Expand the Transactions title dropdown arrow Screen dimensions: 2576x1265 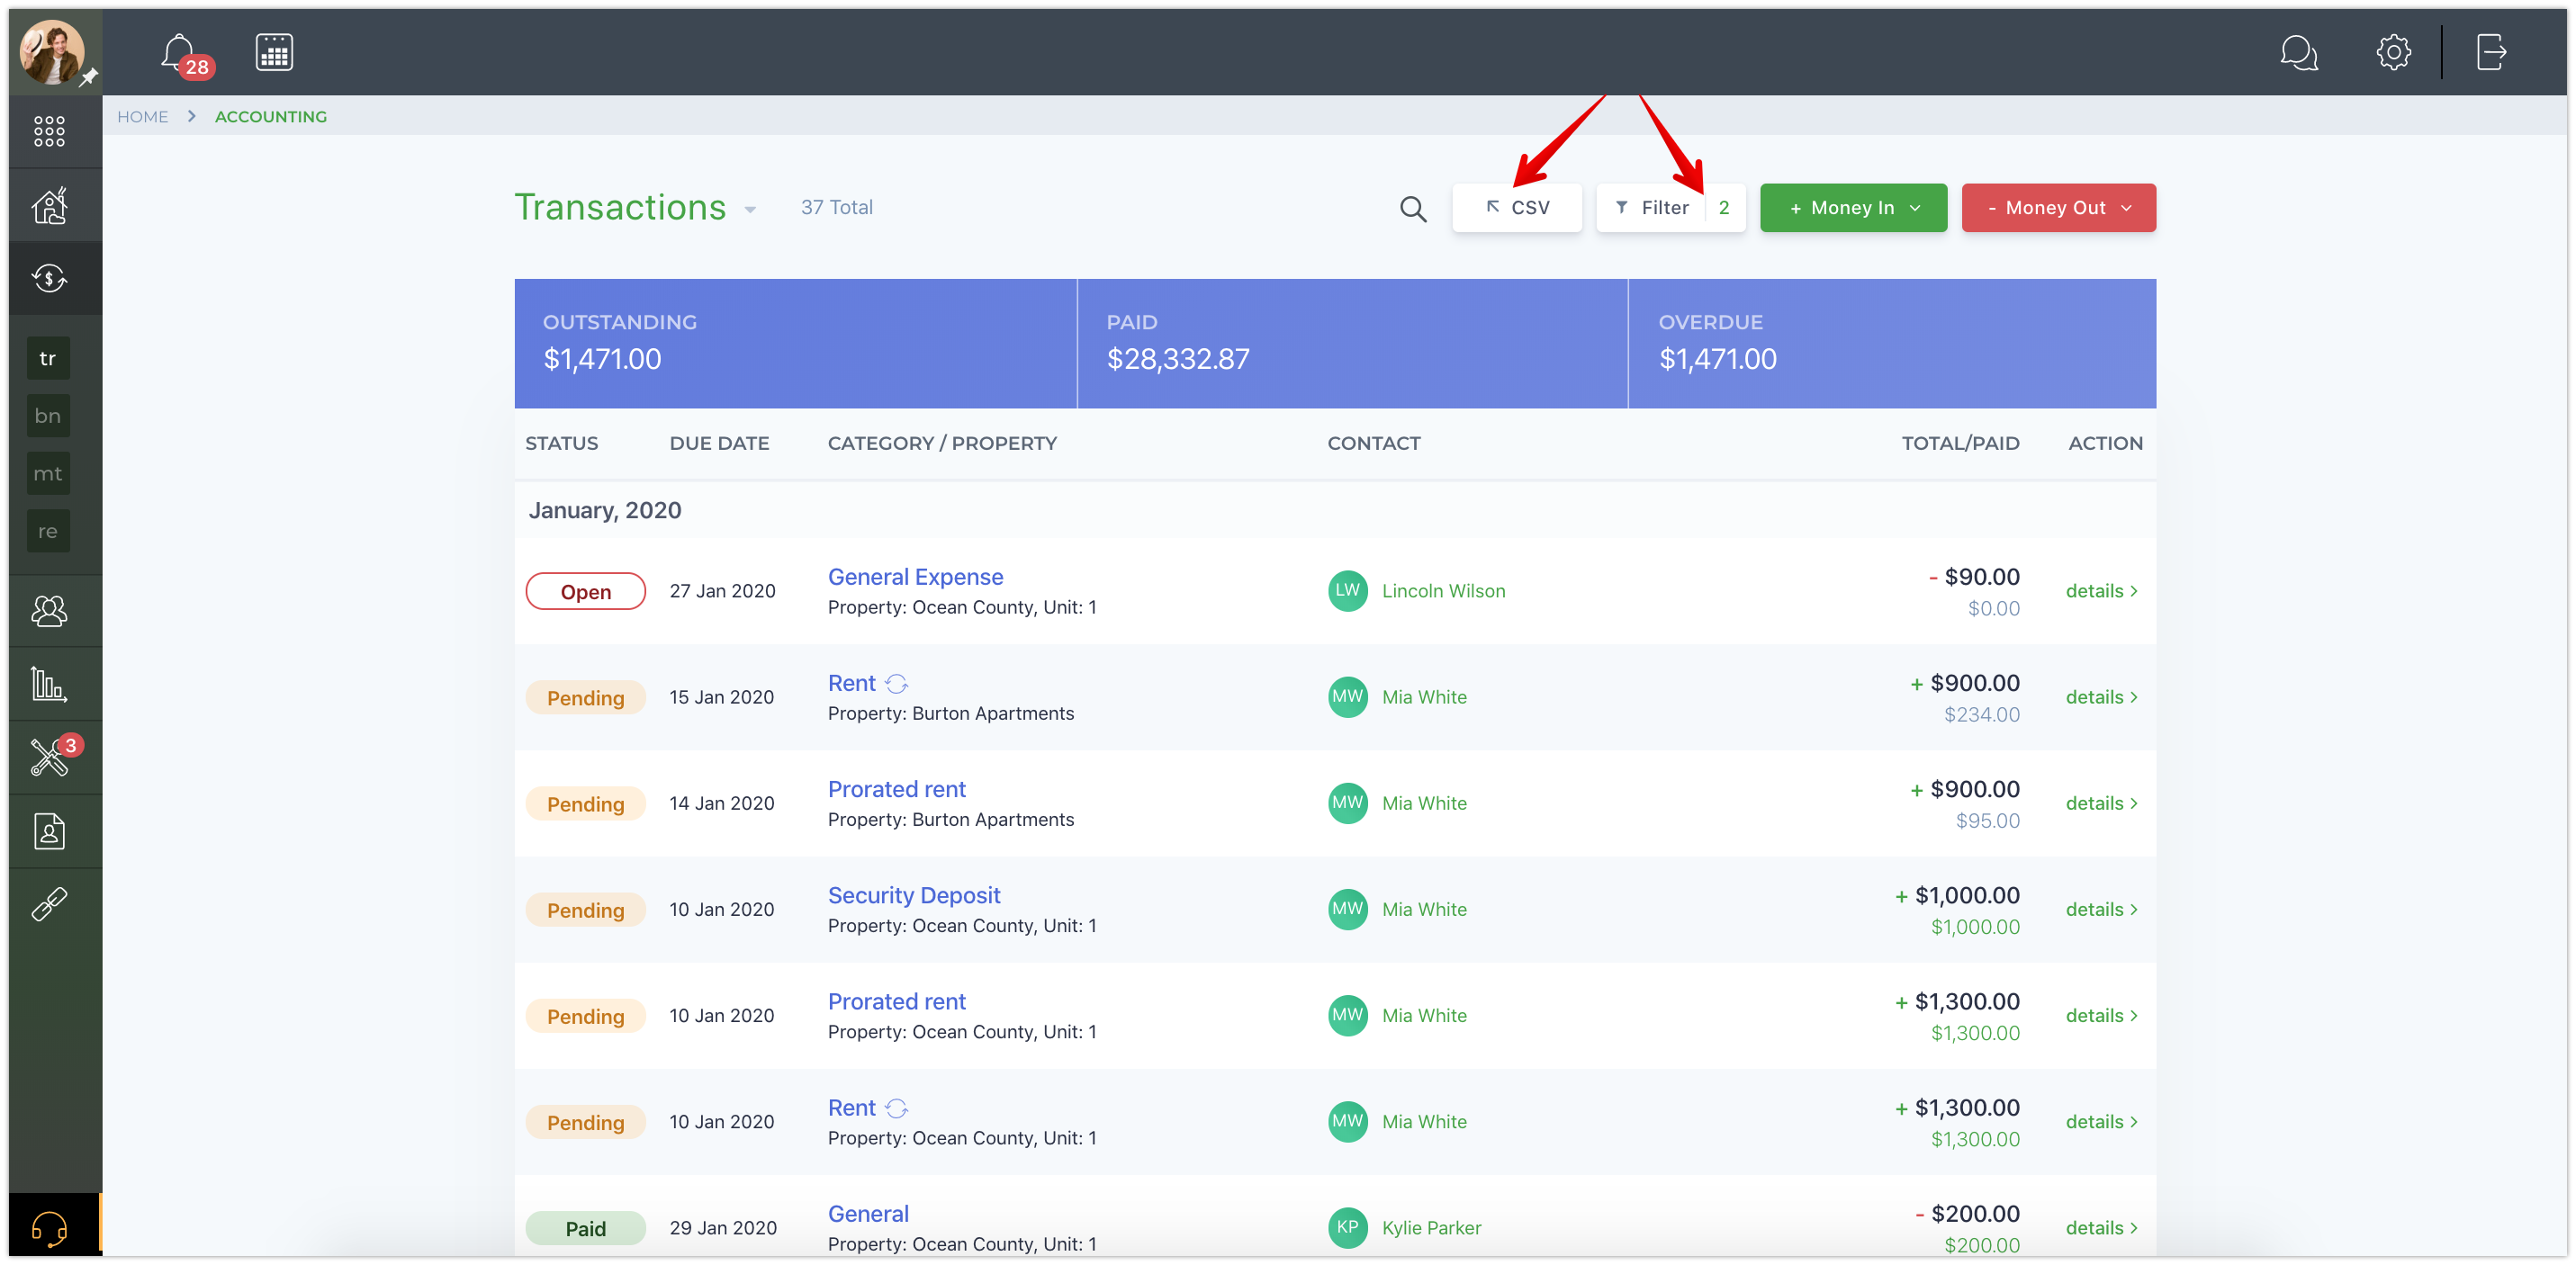click(x=750, y=210)
